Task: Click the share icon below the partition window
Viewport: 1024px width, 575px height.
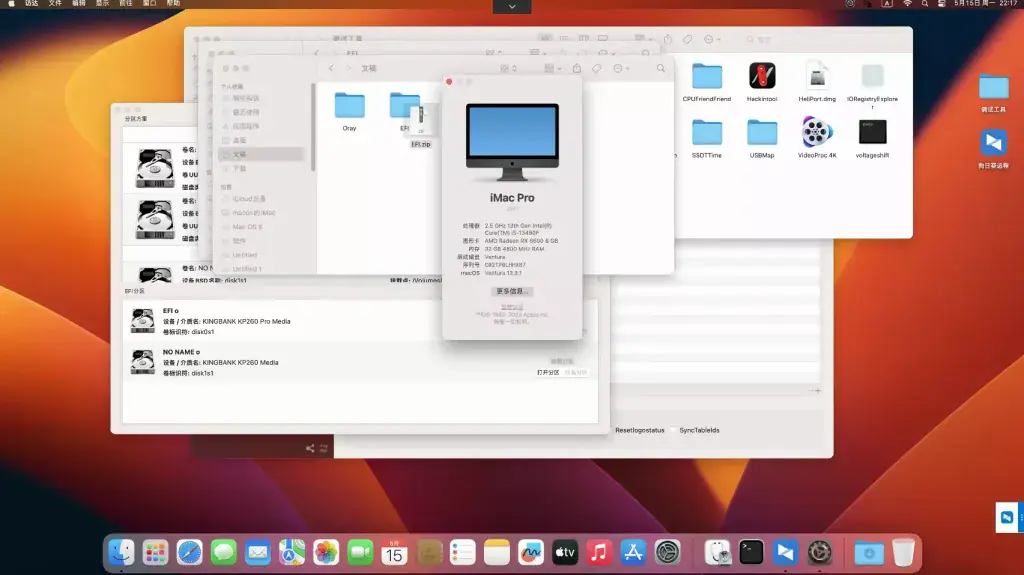Action: click(x=310, y=448)
